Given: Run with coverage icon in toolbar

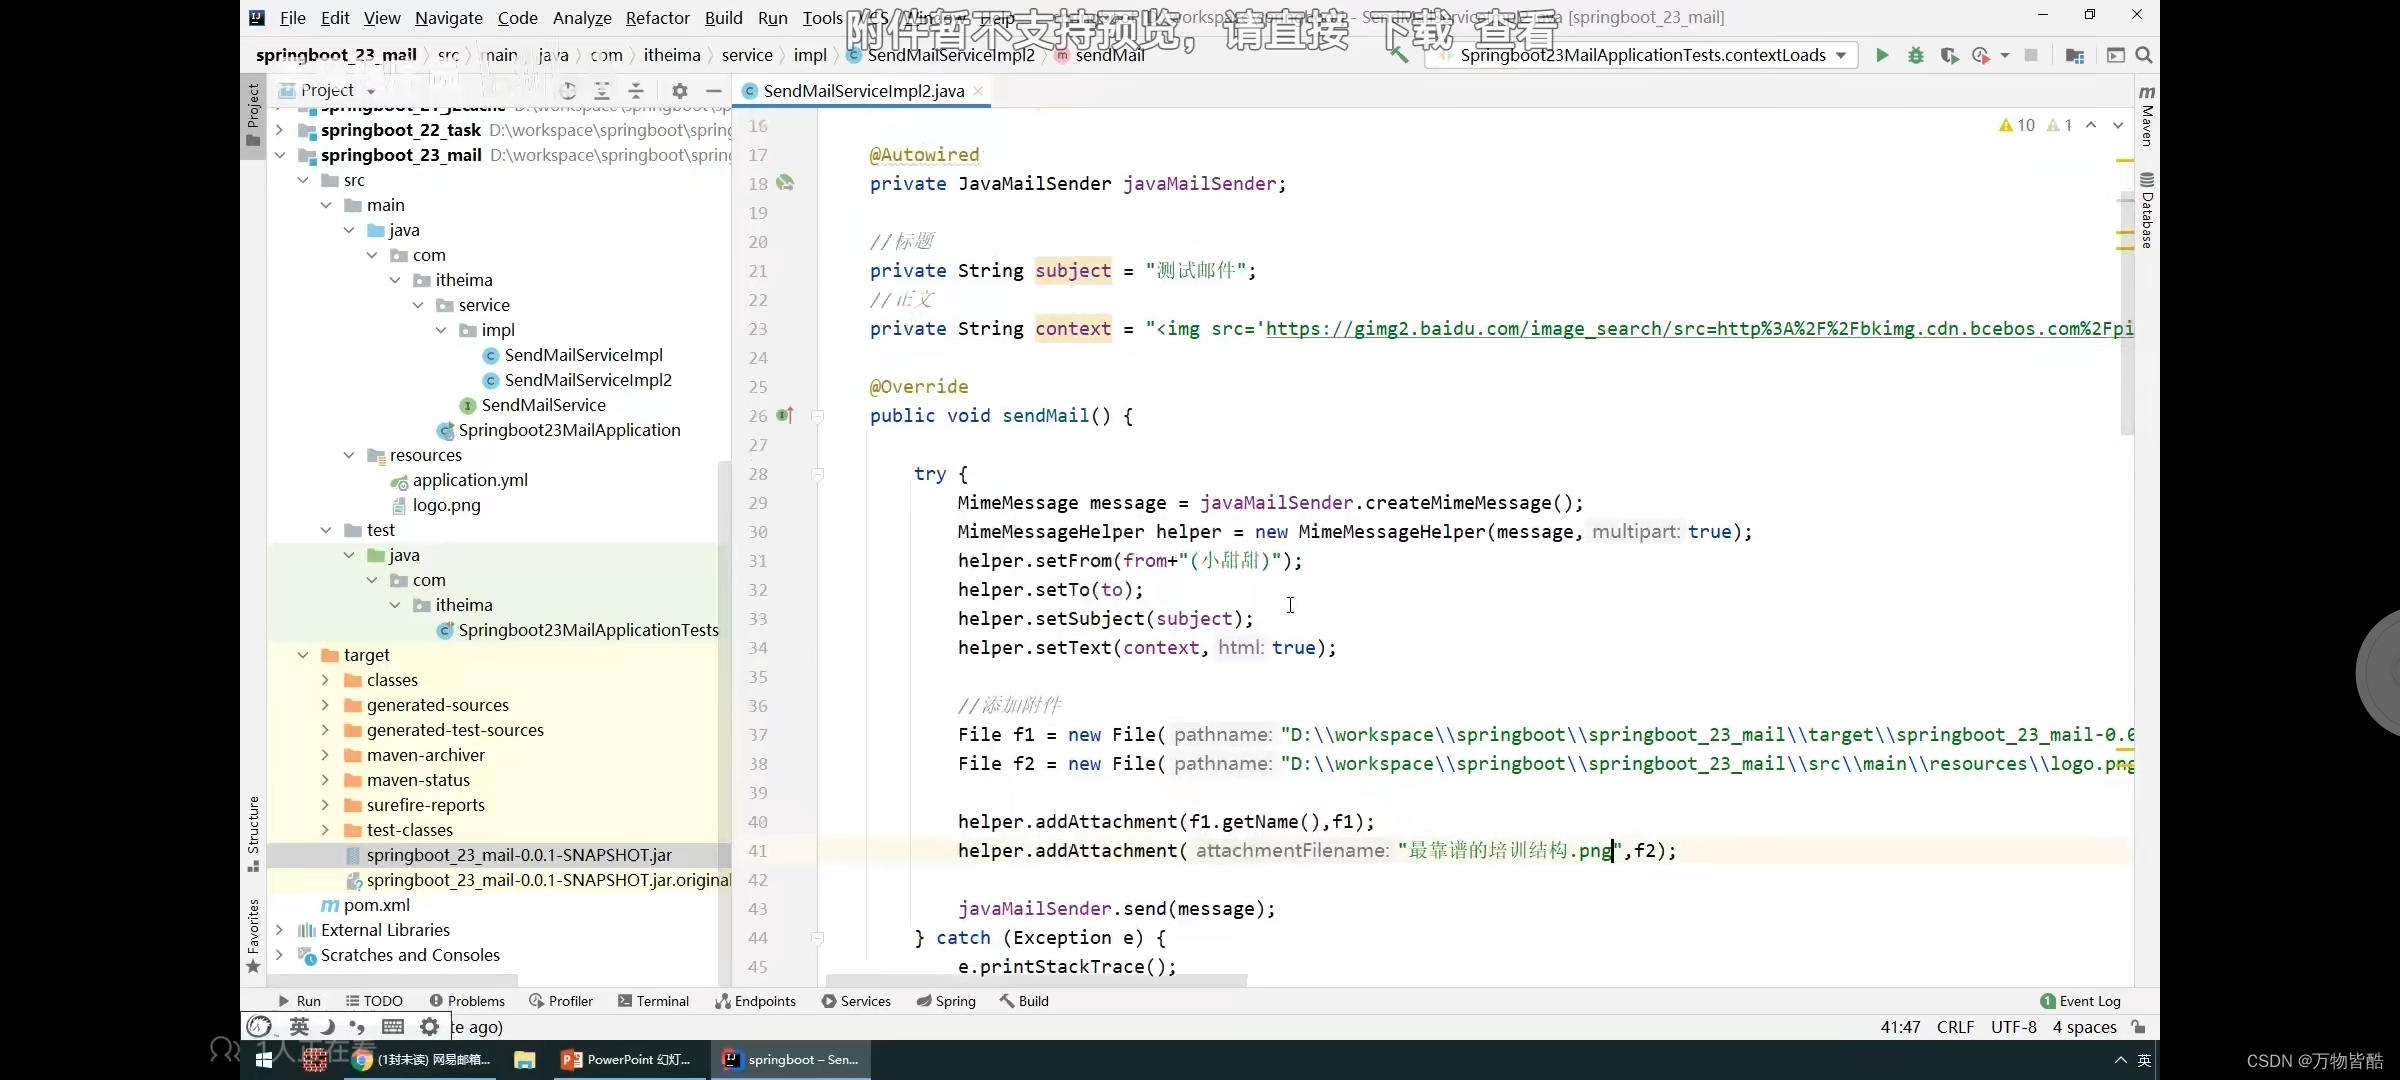Looking at the screenshot, I should tap(1948, 55).
